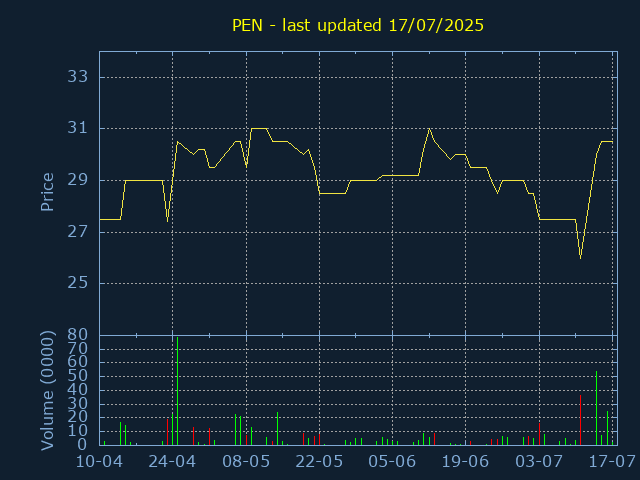Click the 25 price axis label
This screenshot has width=640, height=480.
(x=78, y=282)
